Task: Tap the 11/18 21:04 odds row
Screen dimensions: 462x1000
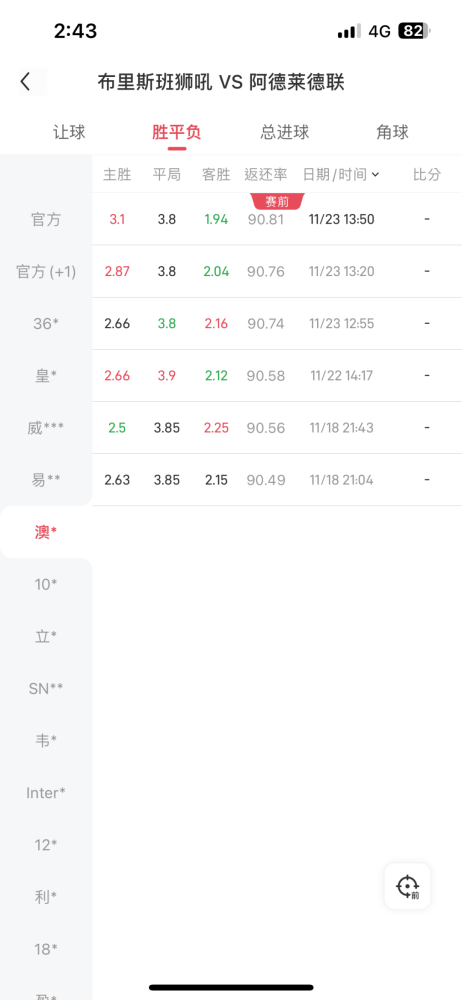Action: (x=277, y=480)
